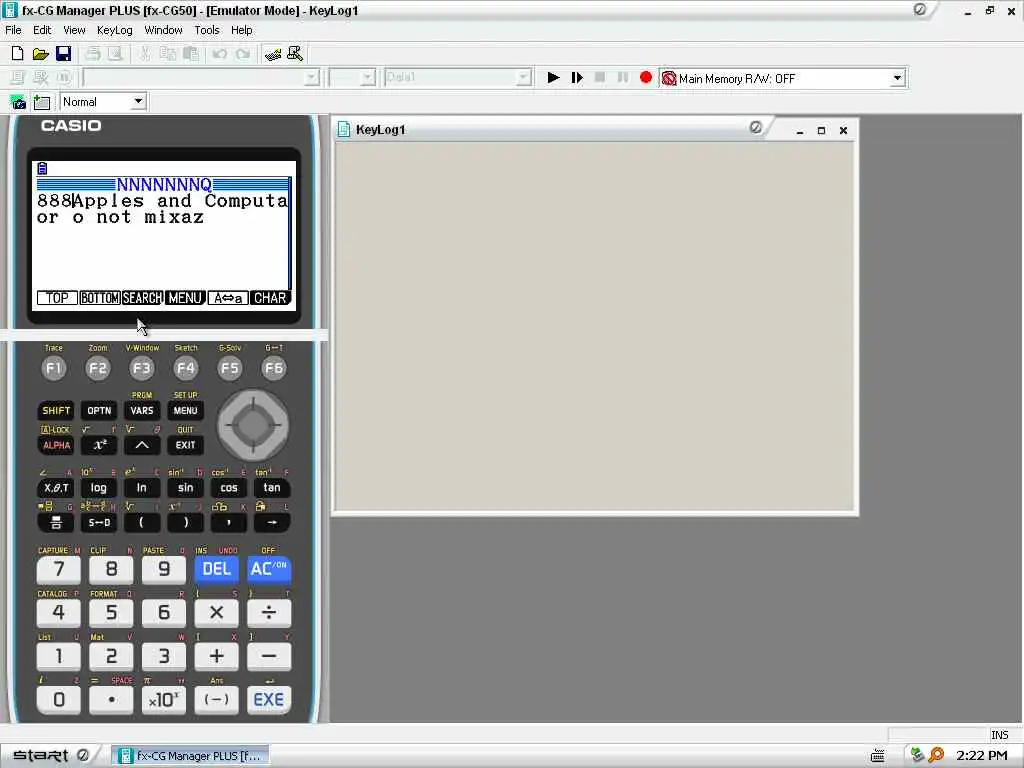Image resolution: width=1024 pixels, height=768 pixels.
Task: Click the F5 G-Solv calculator key
Action: tap(230, 368)
